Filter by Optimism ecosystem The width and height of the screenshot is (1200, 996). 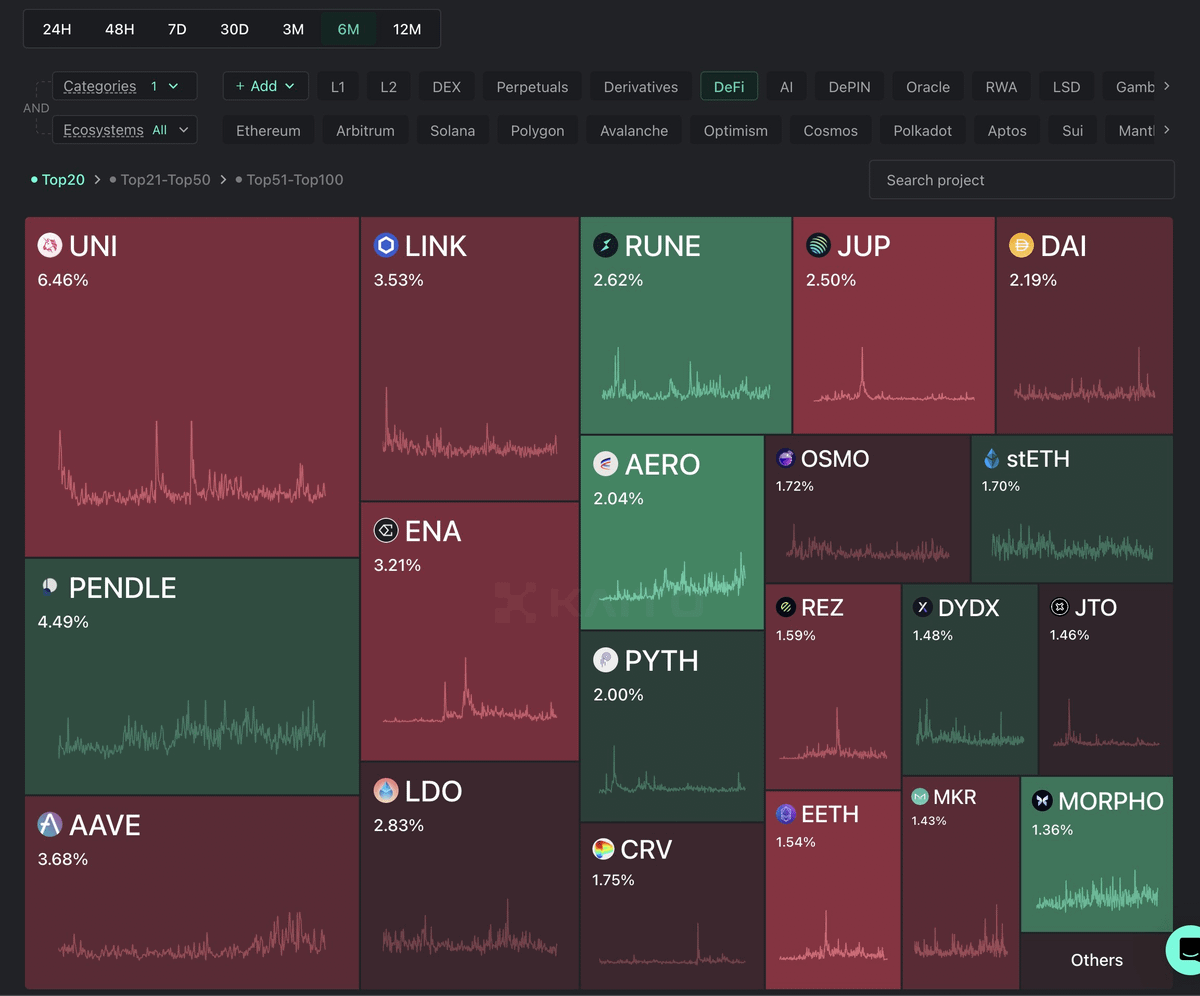[x=736, y=131]
